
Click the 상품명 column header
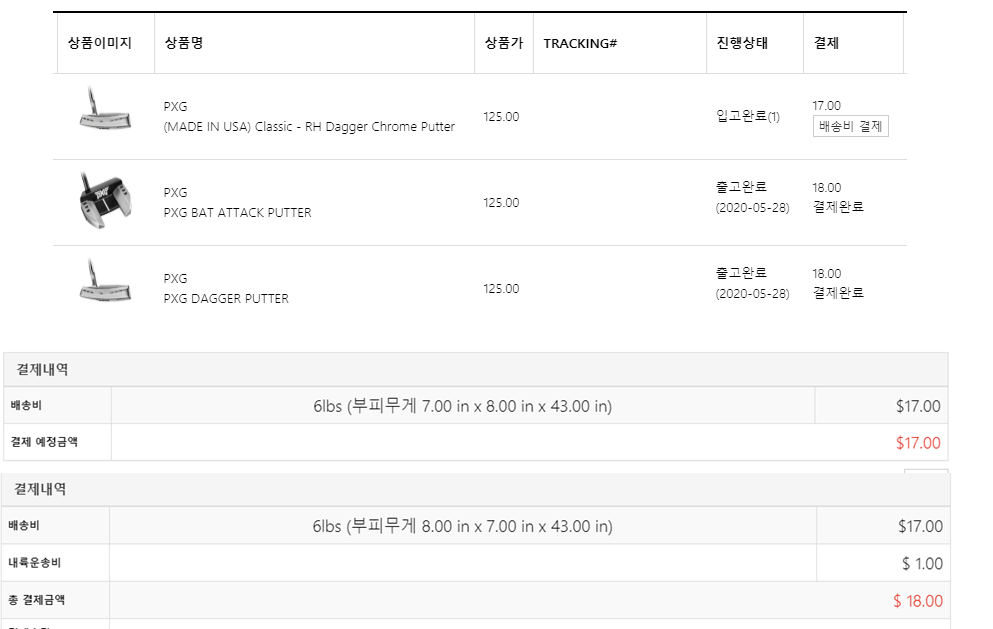(x=184, y=43)
